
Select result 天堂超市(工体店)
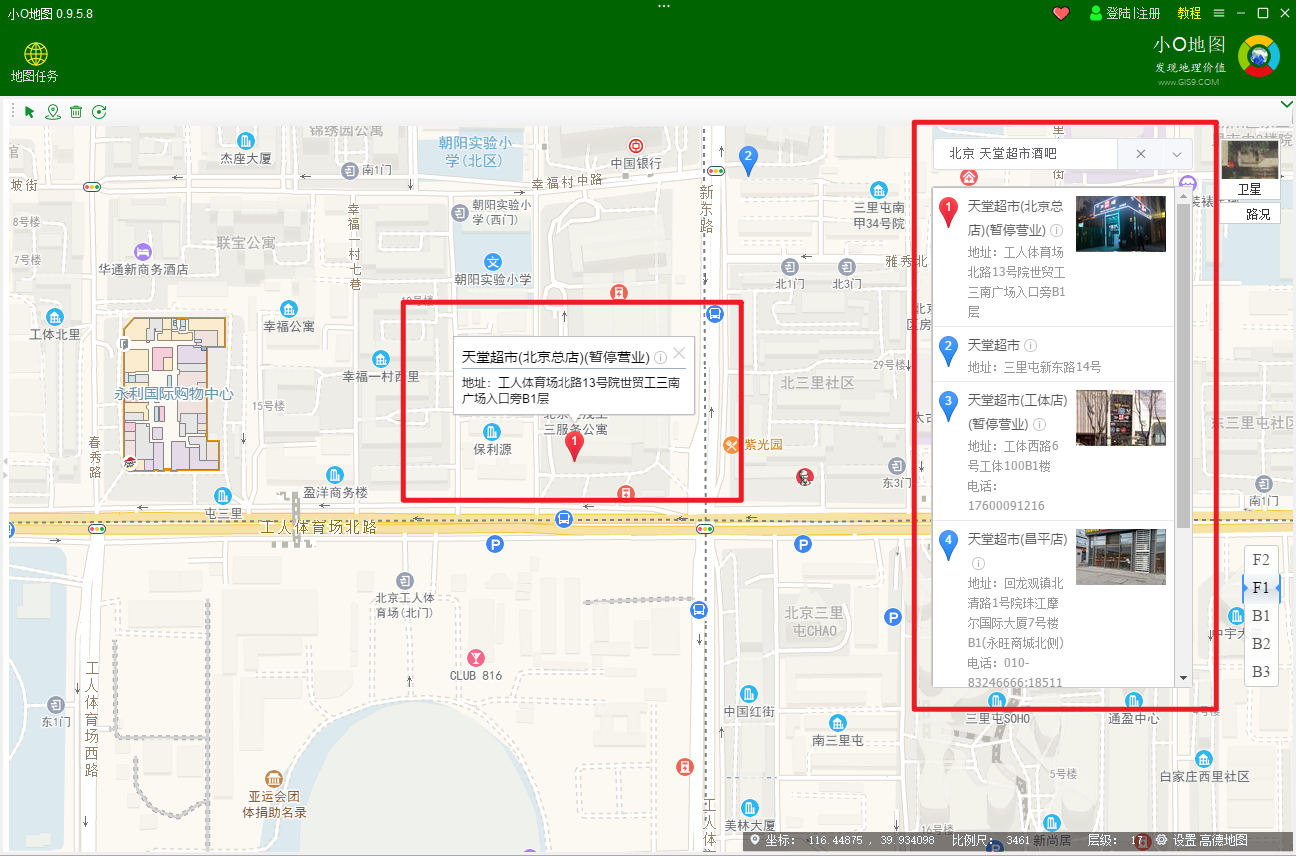click(1054, 451)
